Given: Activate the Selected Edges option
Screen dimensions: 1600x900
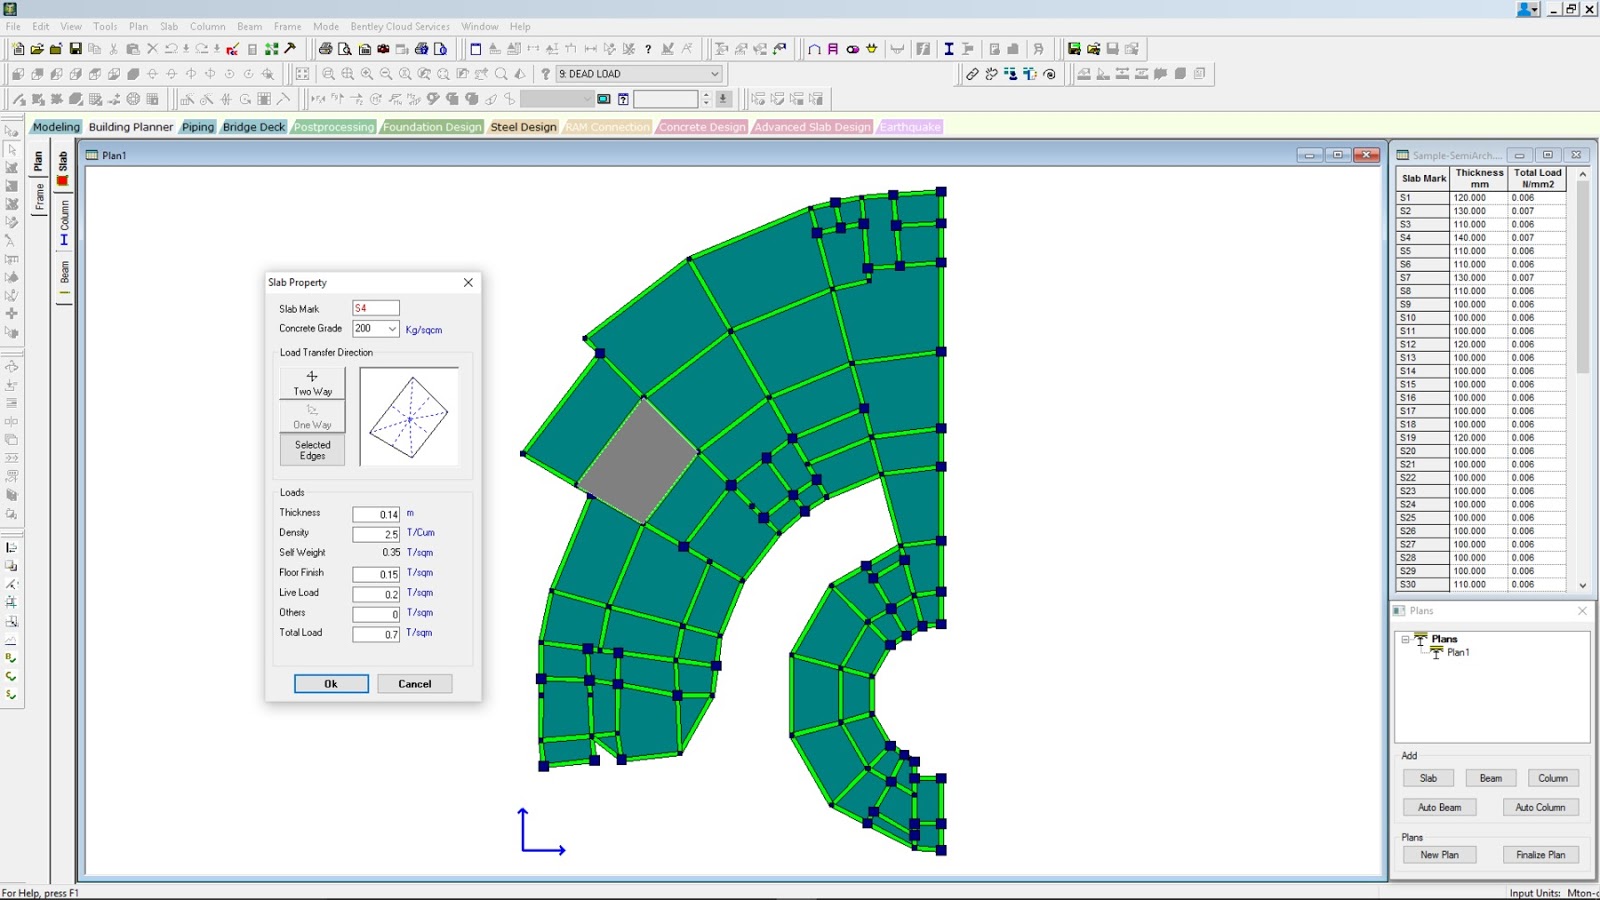Looking at the screenshot, I should 312,450.
